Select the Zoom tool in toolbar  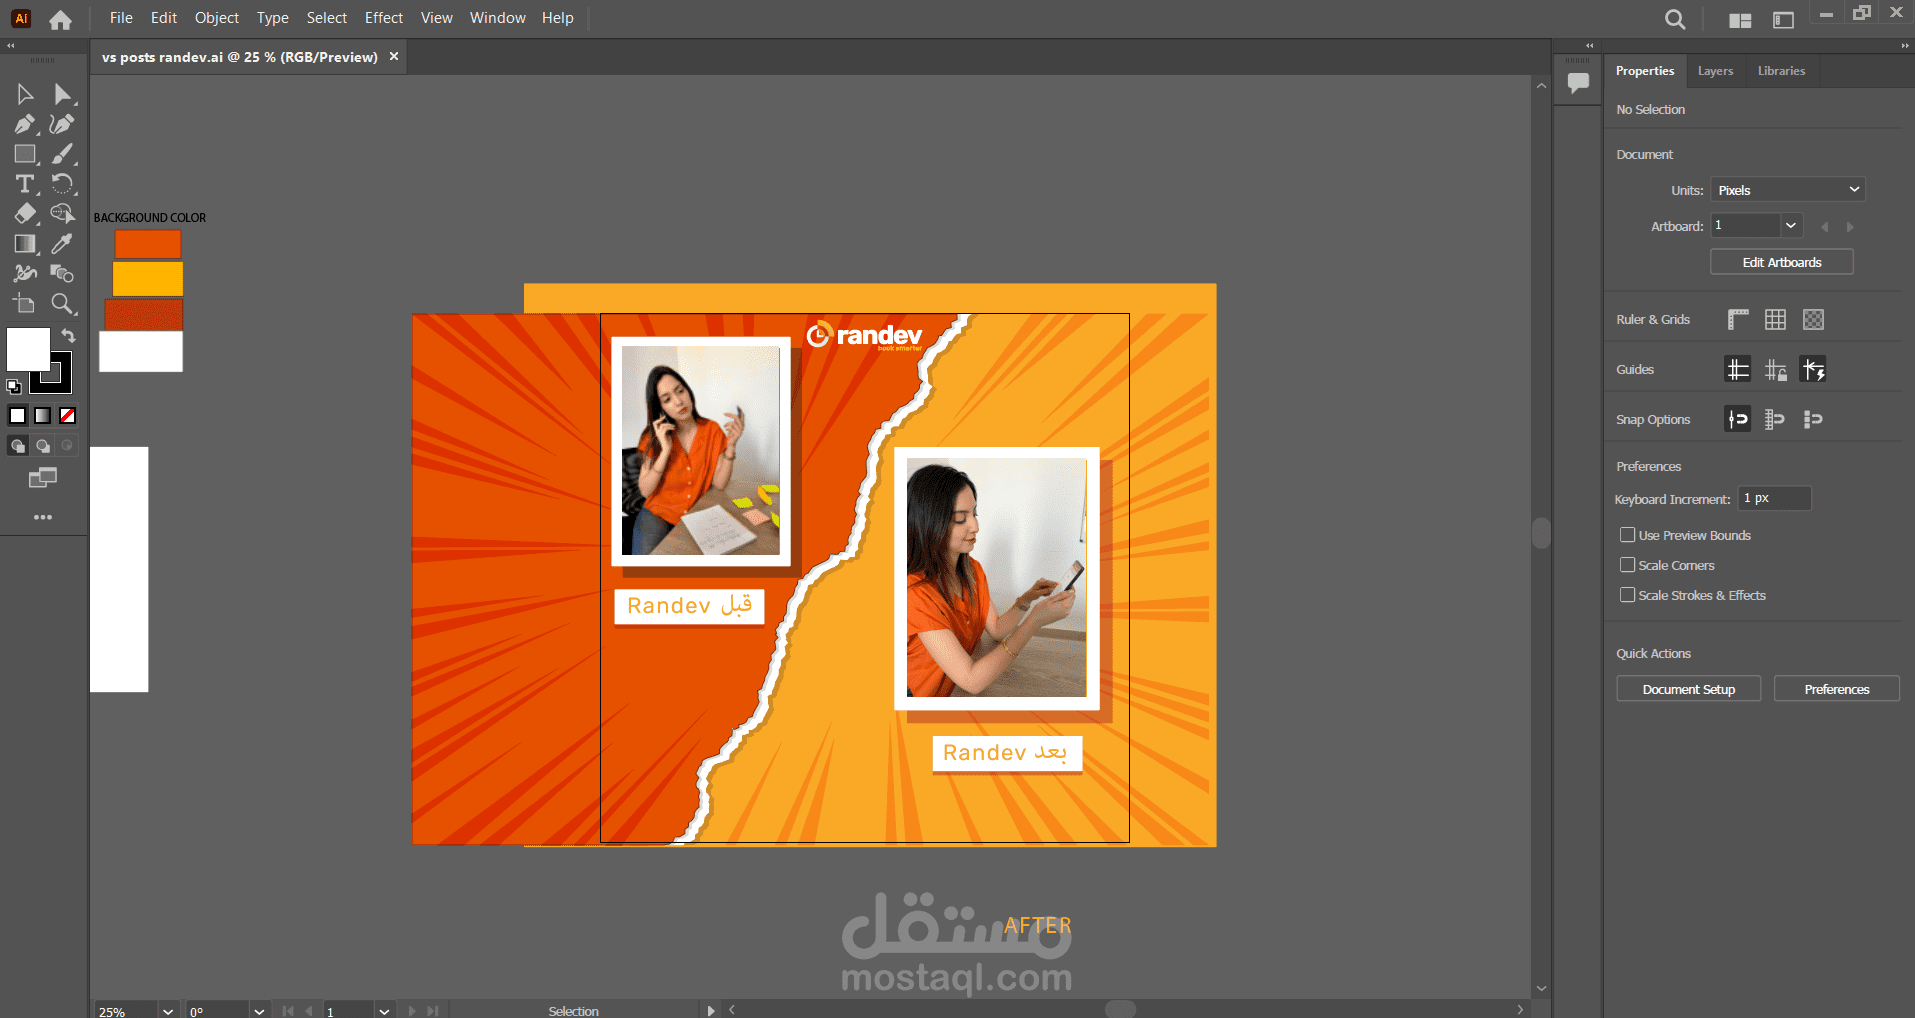62,304
